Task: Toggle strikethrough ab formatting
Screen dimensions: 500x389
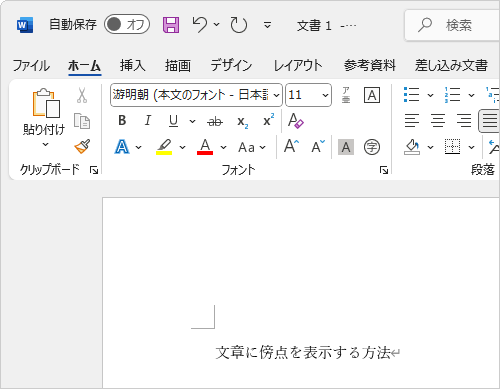Action: click(215, 122)
